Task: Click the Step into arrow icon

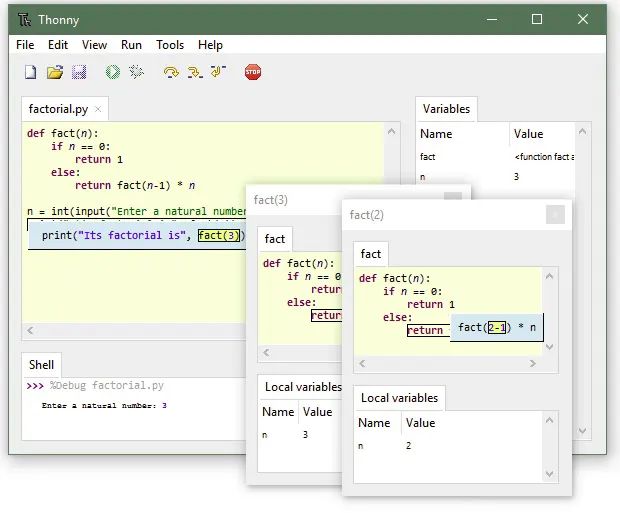Action: 195,72
